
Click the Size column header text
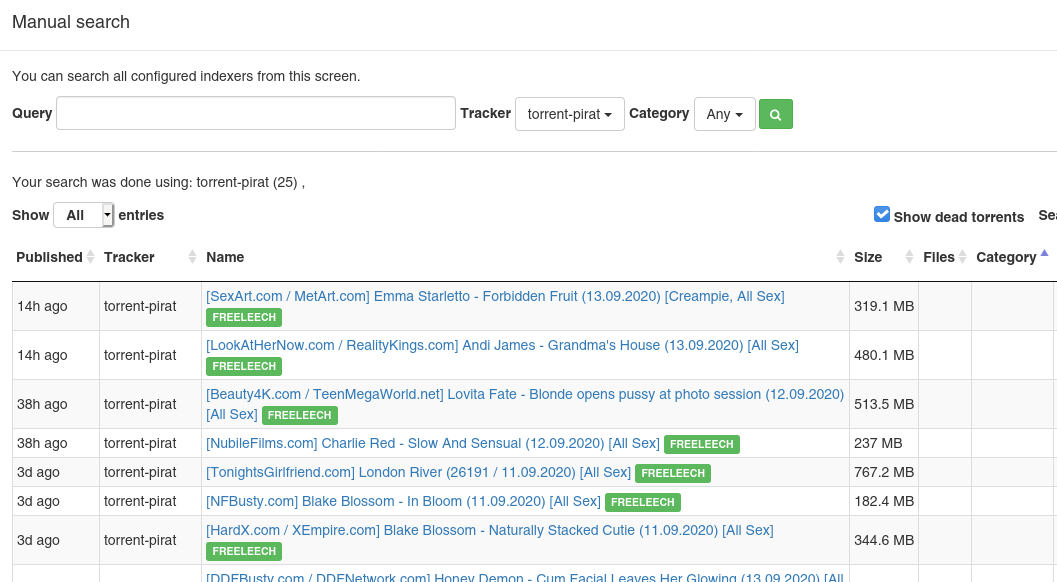tap(868, 257)
